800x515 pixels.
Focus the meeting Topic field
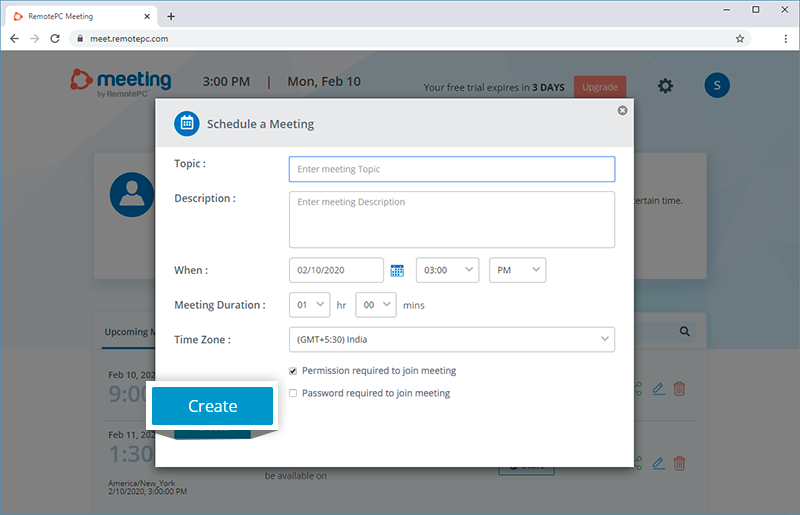coord(452,169)
